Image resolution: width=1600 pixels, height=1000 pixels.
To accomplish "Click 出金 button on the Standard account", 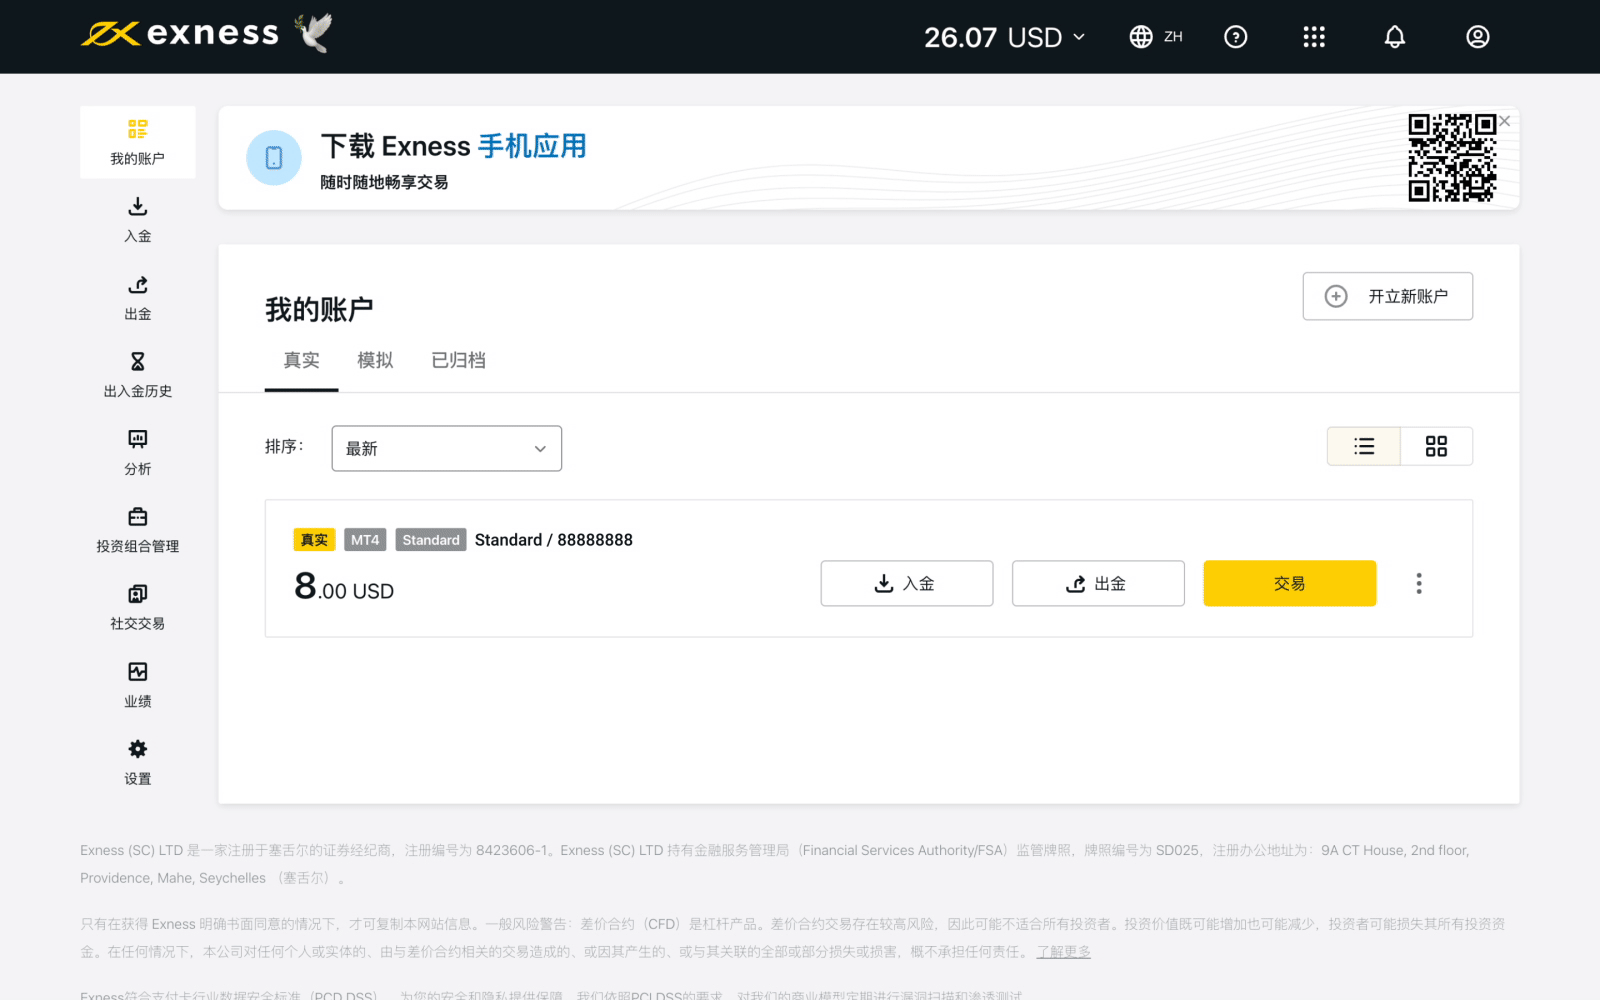I will coord(1098,583).
